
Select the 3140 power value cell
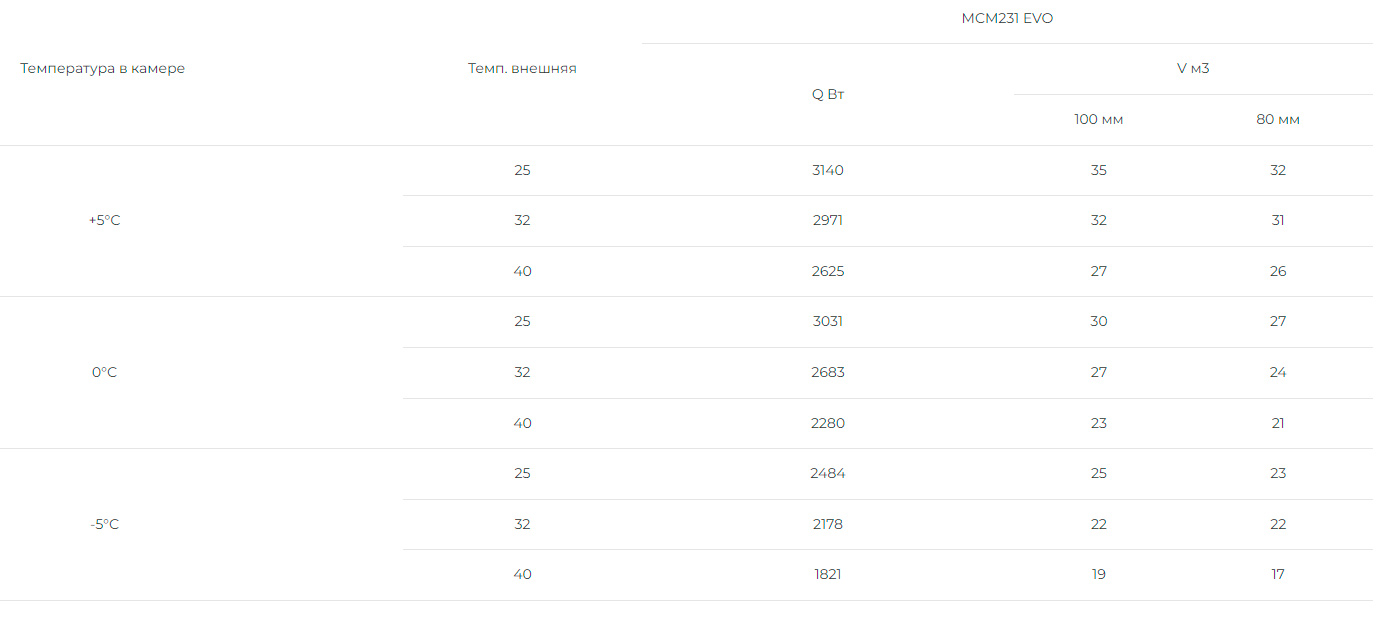828,171
